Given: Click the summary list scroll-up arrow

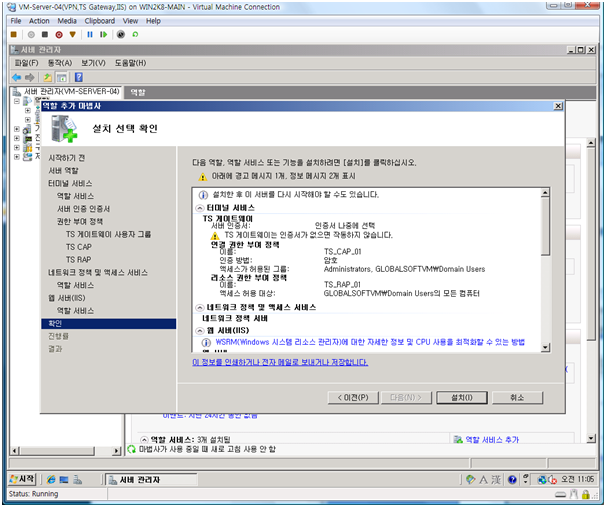Looking at the screenshot, I should pyautogui.click(x=545, y=192).
